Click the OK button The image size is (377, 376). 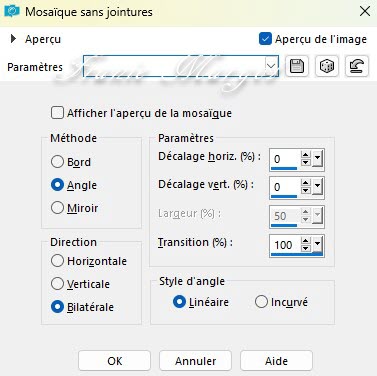point(114,361)
